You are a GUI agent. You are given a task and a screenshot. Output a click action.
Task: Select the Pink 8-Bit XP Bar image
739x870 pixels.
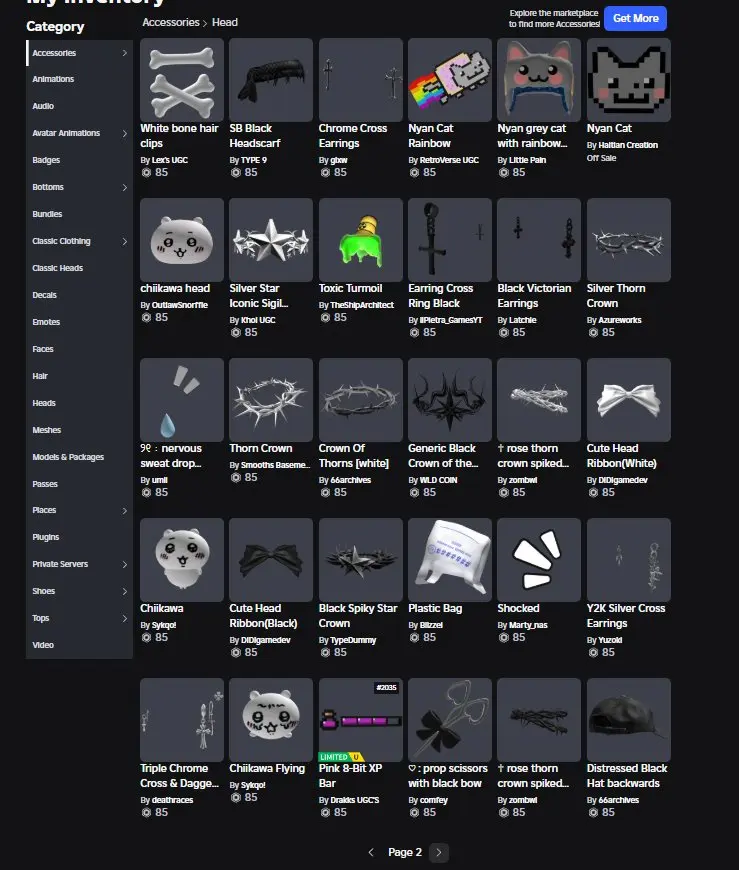[361, 720]
